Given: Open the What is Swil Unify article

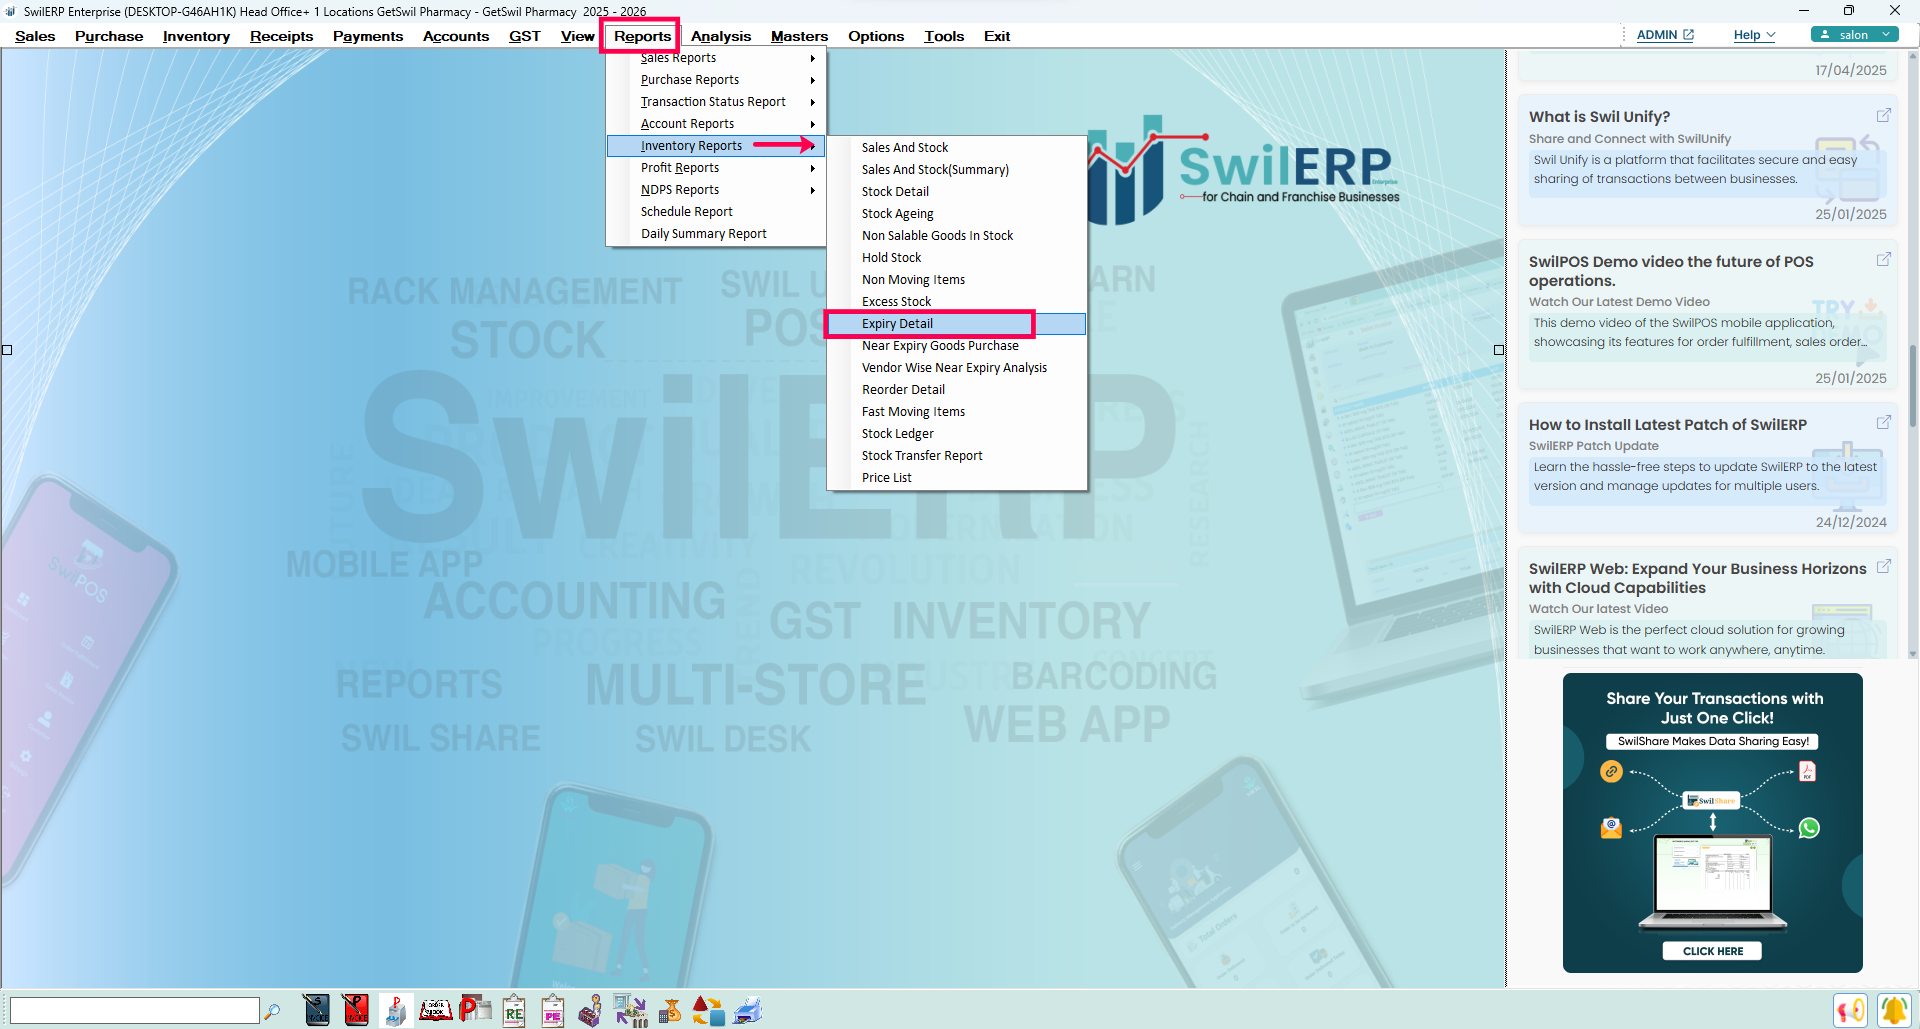Looking at the screenshot, I should pos(1599,117).
